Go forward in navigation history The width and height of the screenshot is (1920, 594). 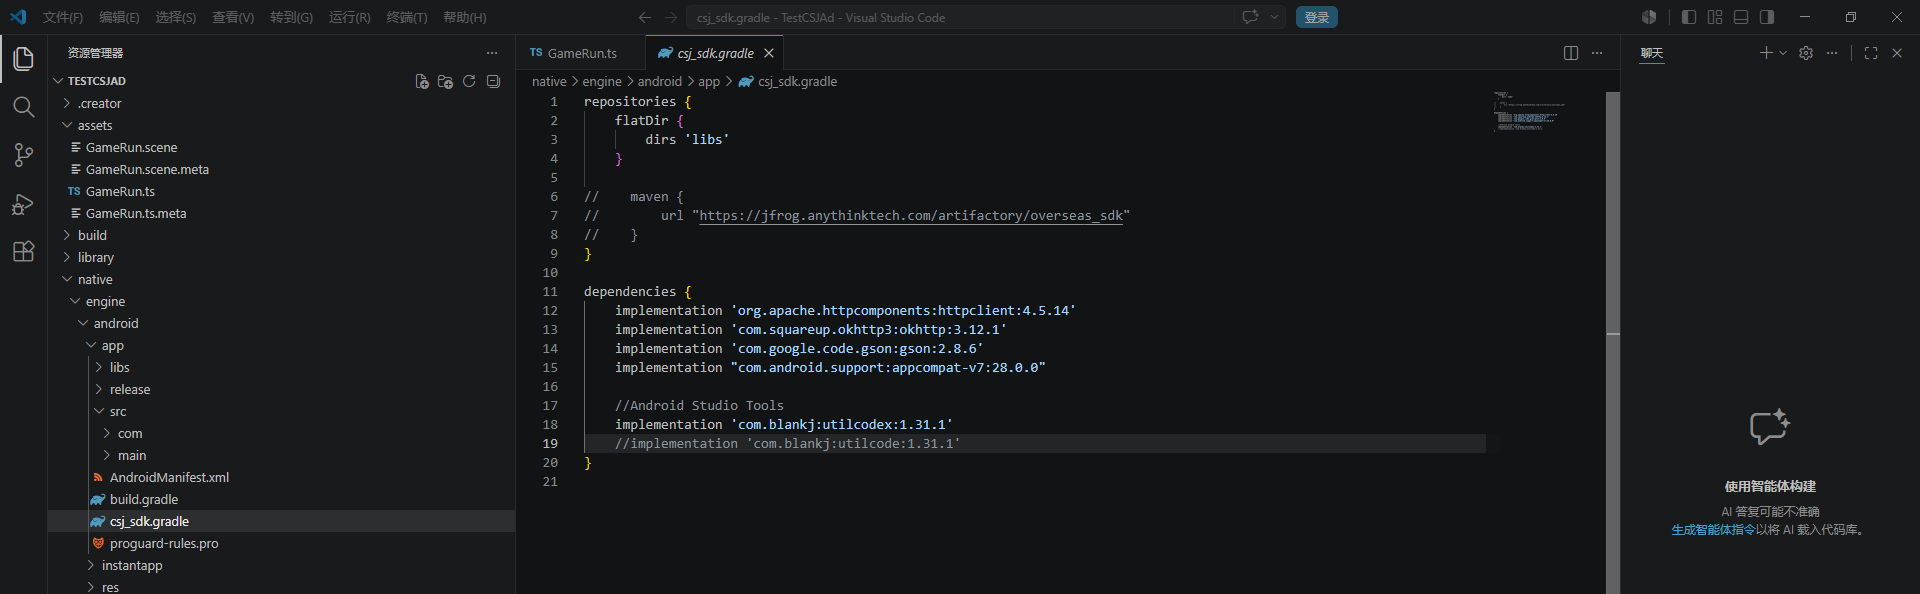[671, 17]
